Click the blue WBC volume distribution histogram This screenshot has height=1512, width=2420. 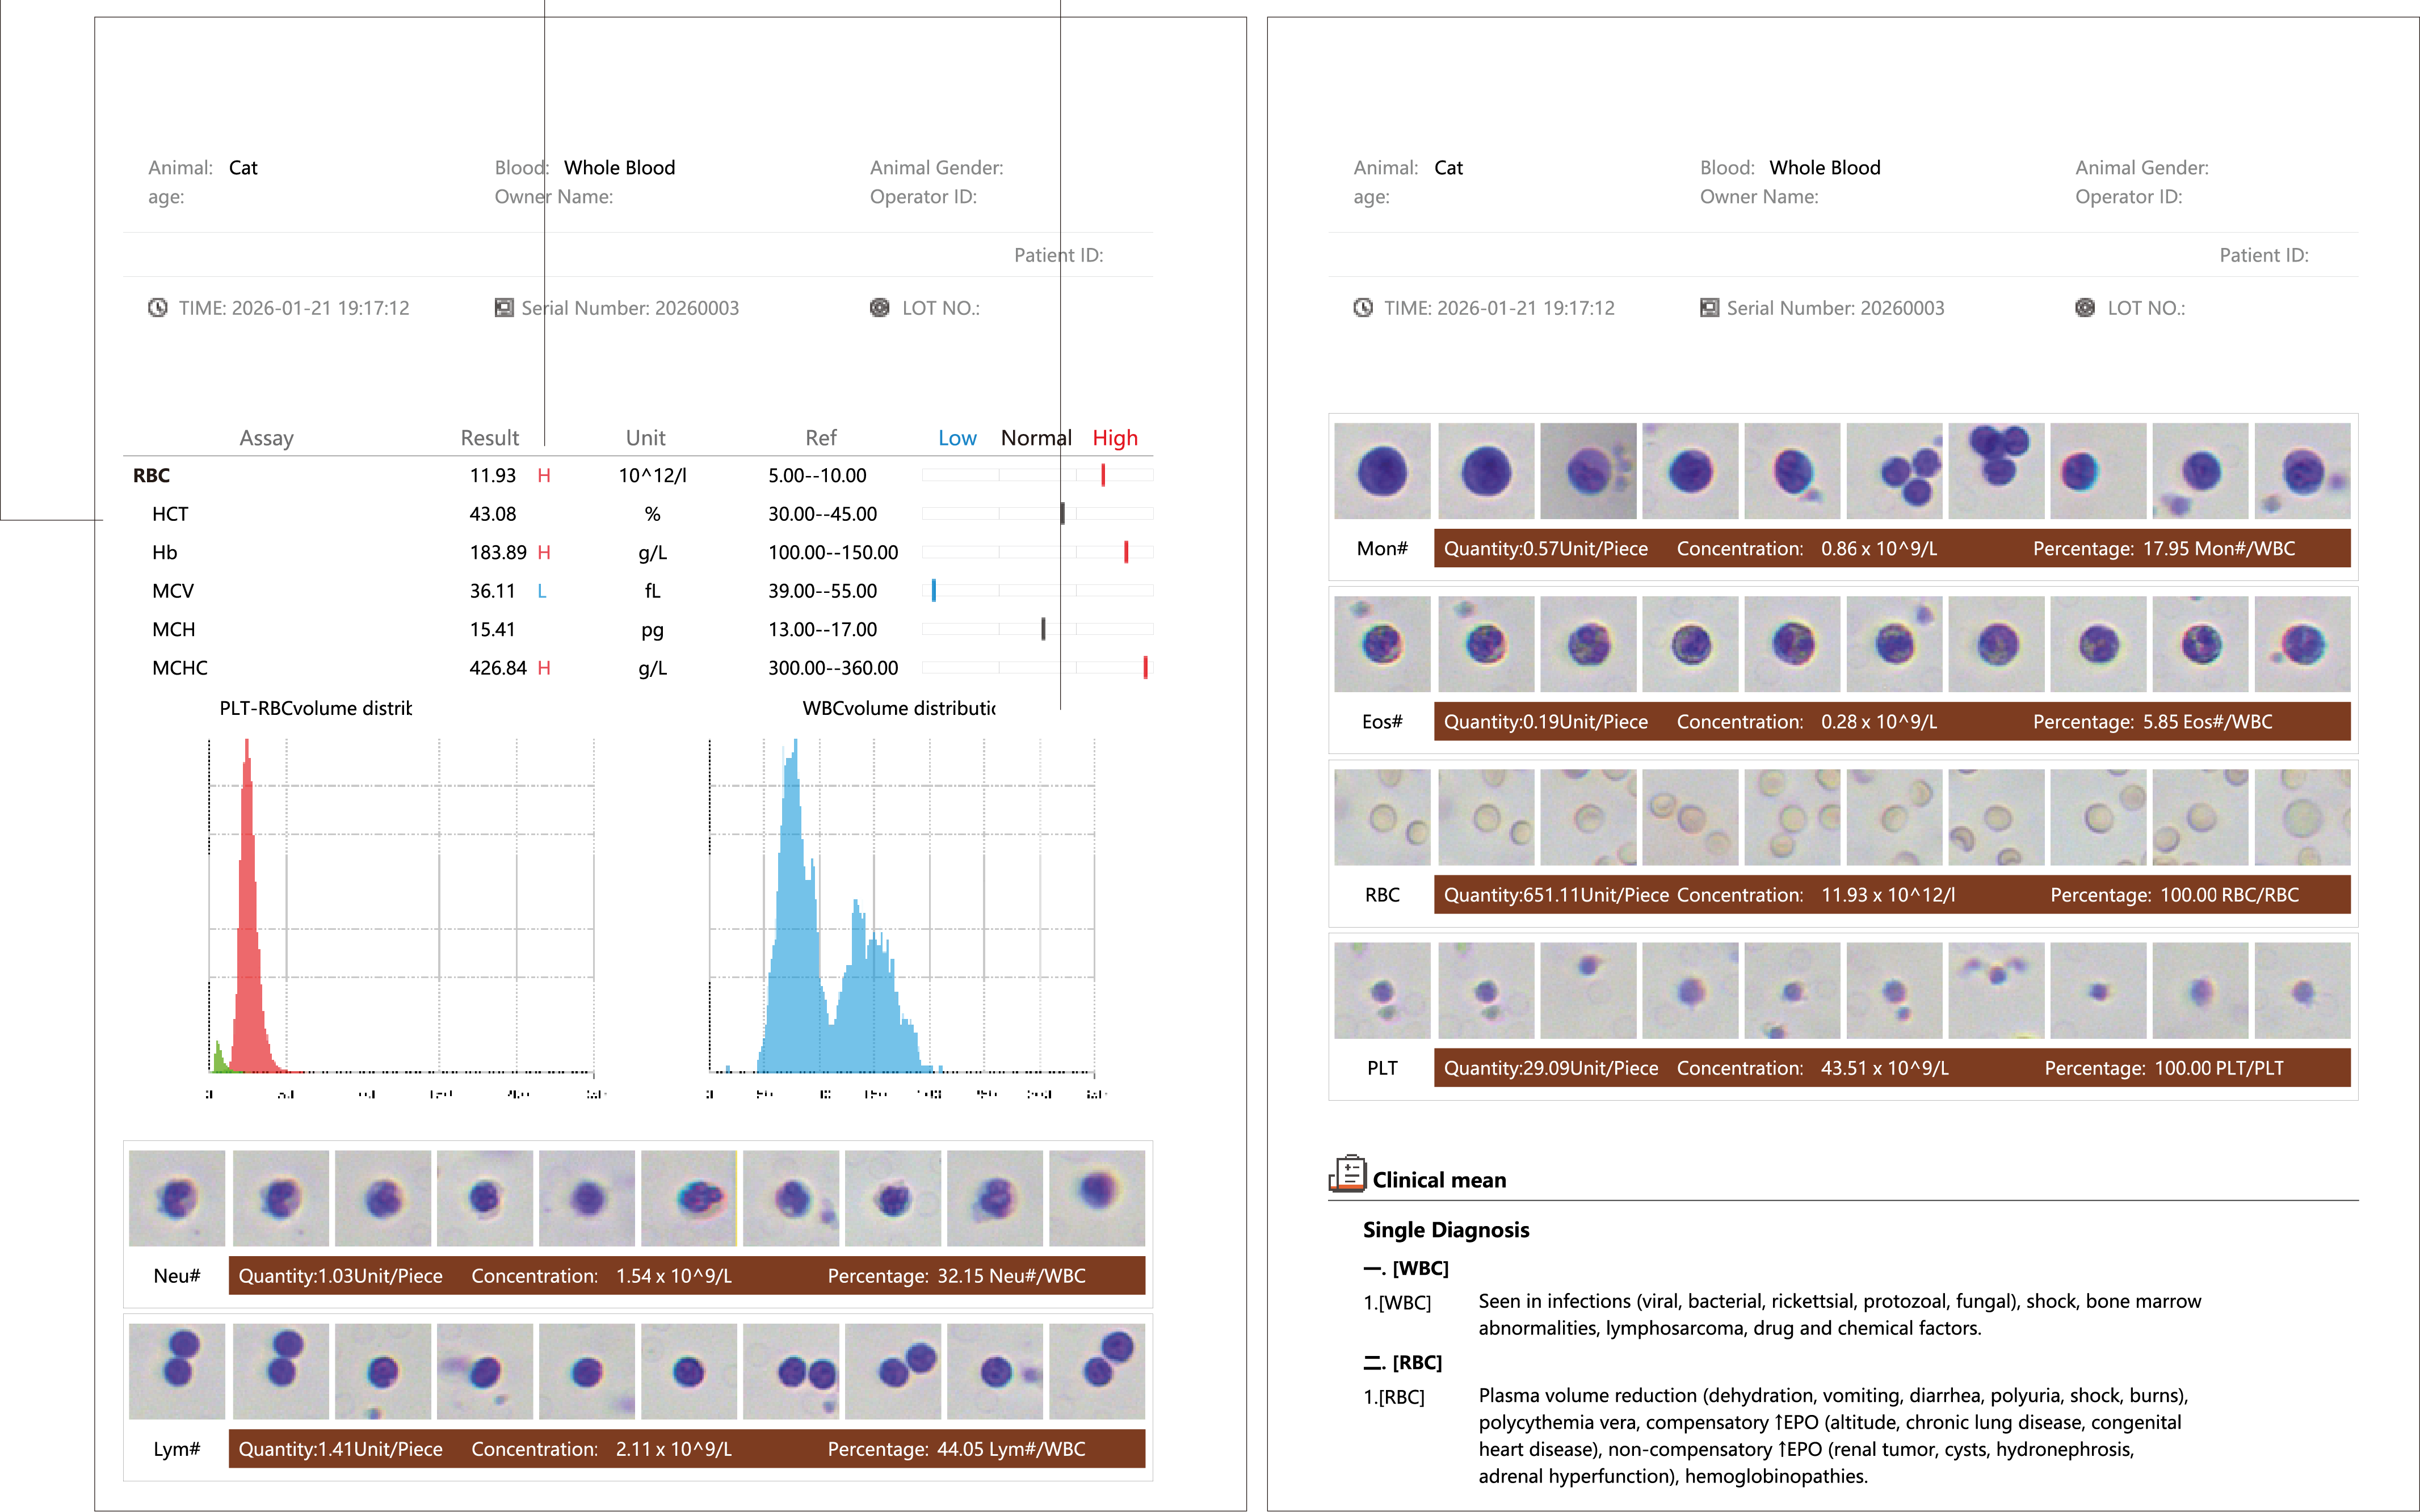coord(840,905)
